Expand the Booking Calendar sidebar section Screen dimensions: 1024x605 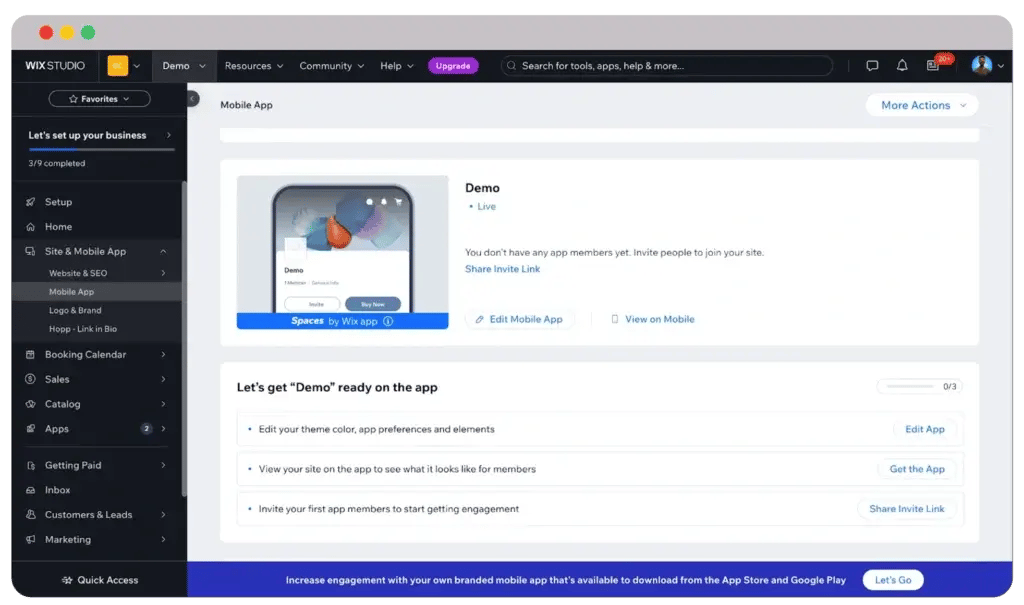coord(98,354)
